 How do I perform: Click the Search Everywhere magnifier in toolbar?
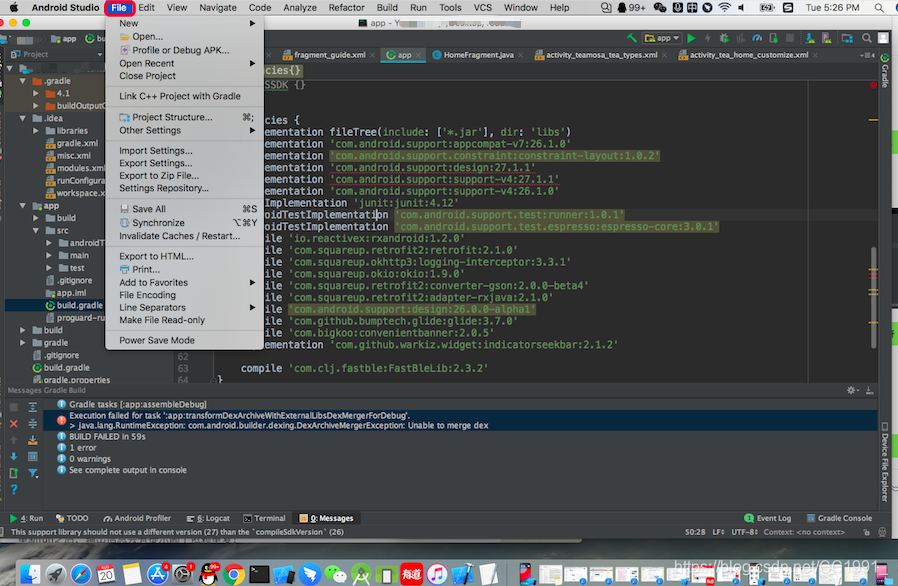[x=867, y=38]
